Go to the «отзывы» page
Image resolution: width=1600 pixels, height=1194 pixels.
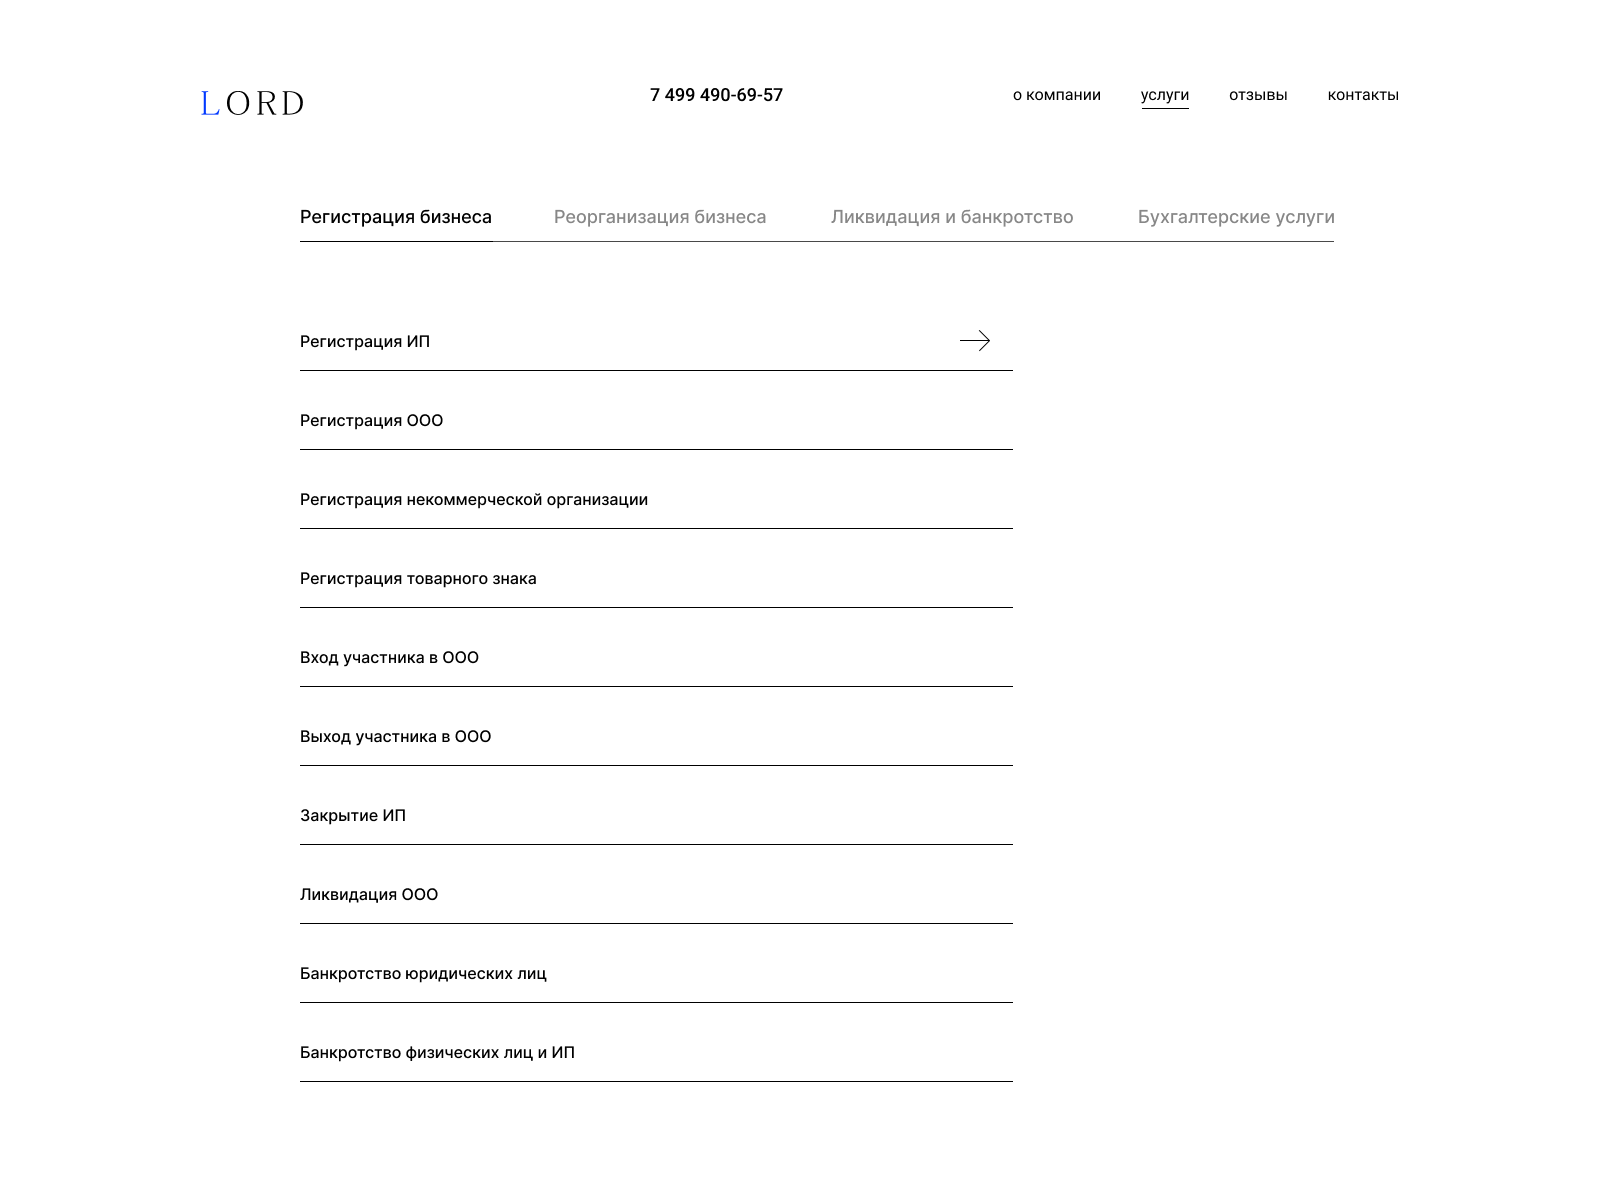click(1258, 95)
